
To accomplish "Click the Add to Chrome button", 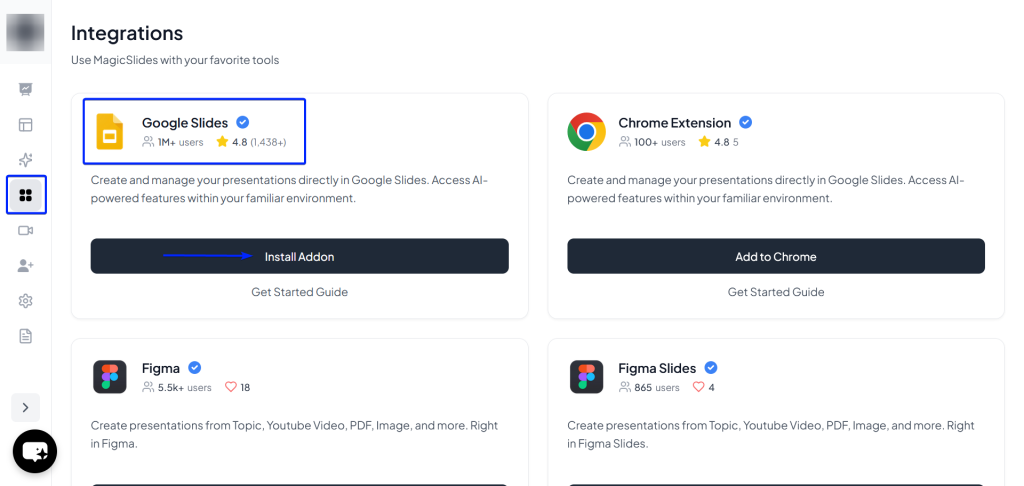I will 775,257.
